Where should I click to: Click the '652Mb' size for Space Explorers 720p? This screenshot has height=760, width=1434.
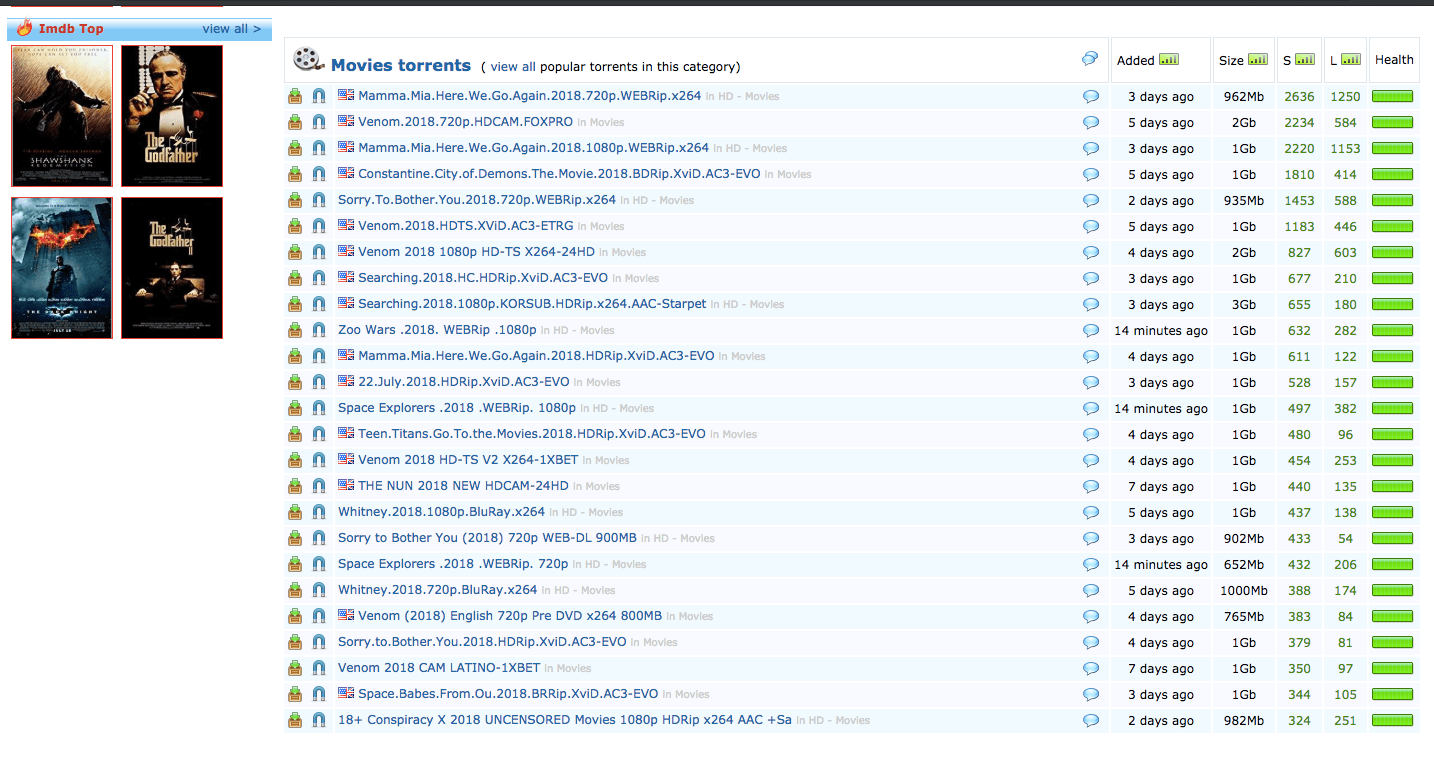[1244, 565]
